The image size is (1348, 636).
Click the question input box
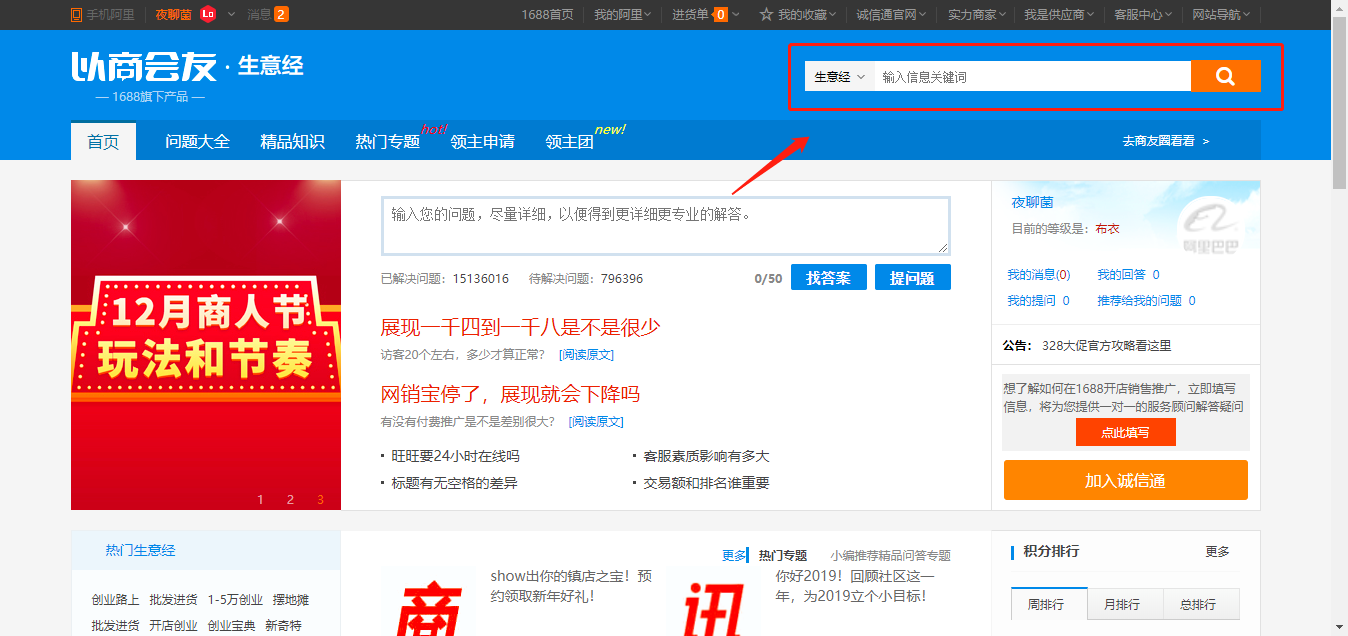[664, 225]
